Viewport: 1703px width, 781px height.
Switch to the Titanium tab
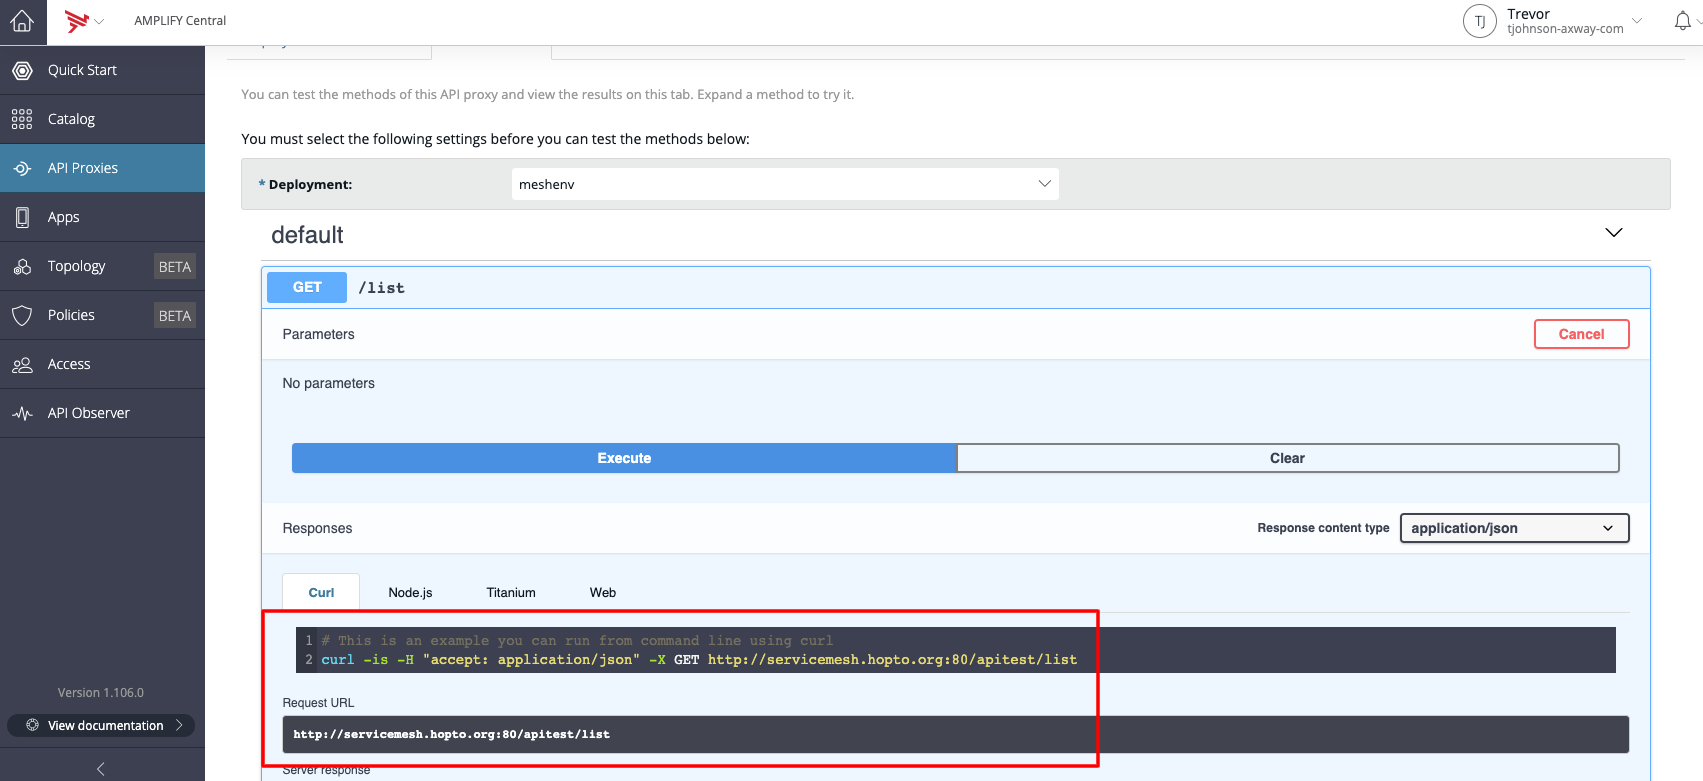tap(511, 592)
